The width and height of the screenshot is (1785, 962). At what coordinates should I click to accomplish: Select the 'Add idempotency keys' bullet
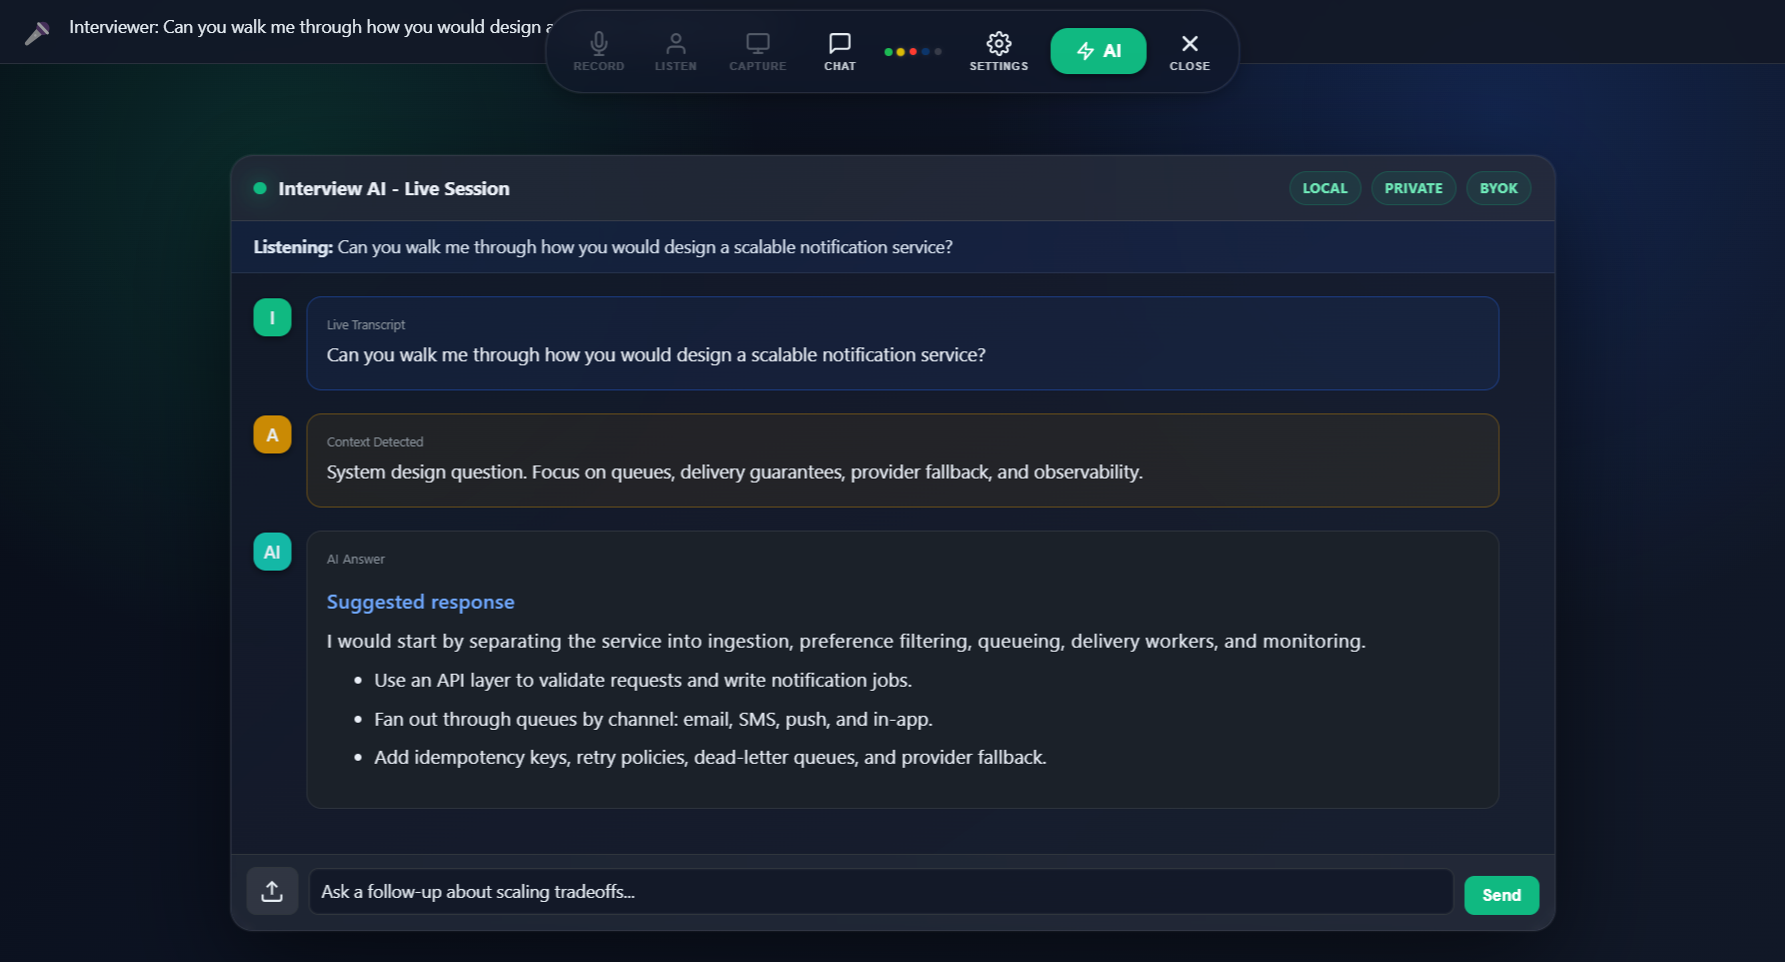710,757
